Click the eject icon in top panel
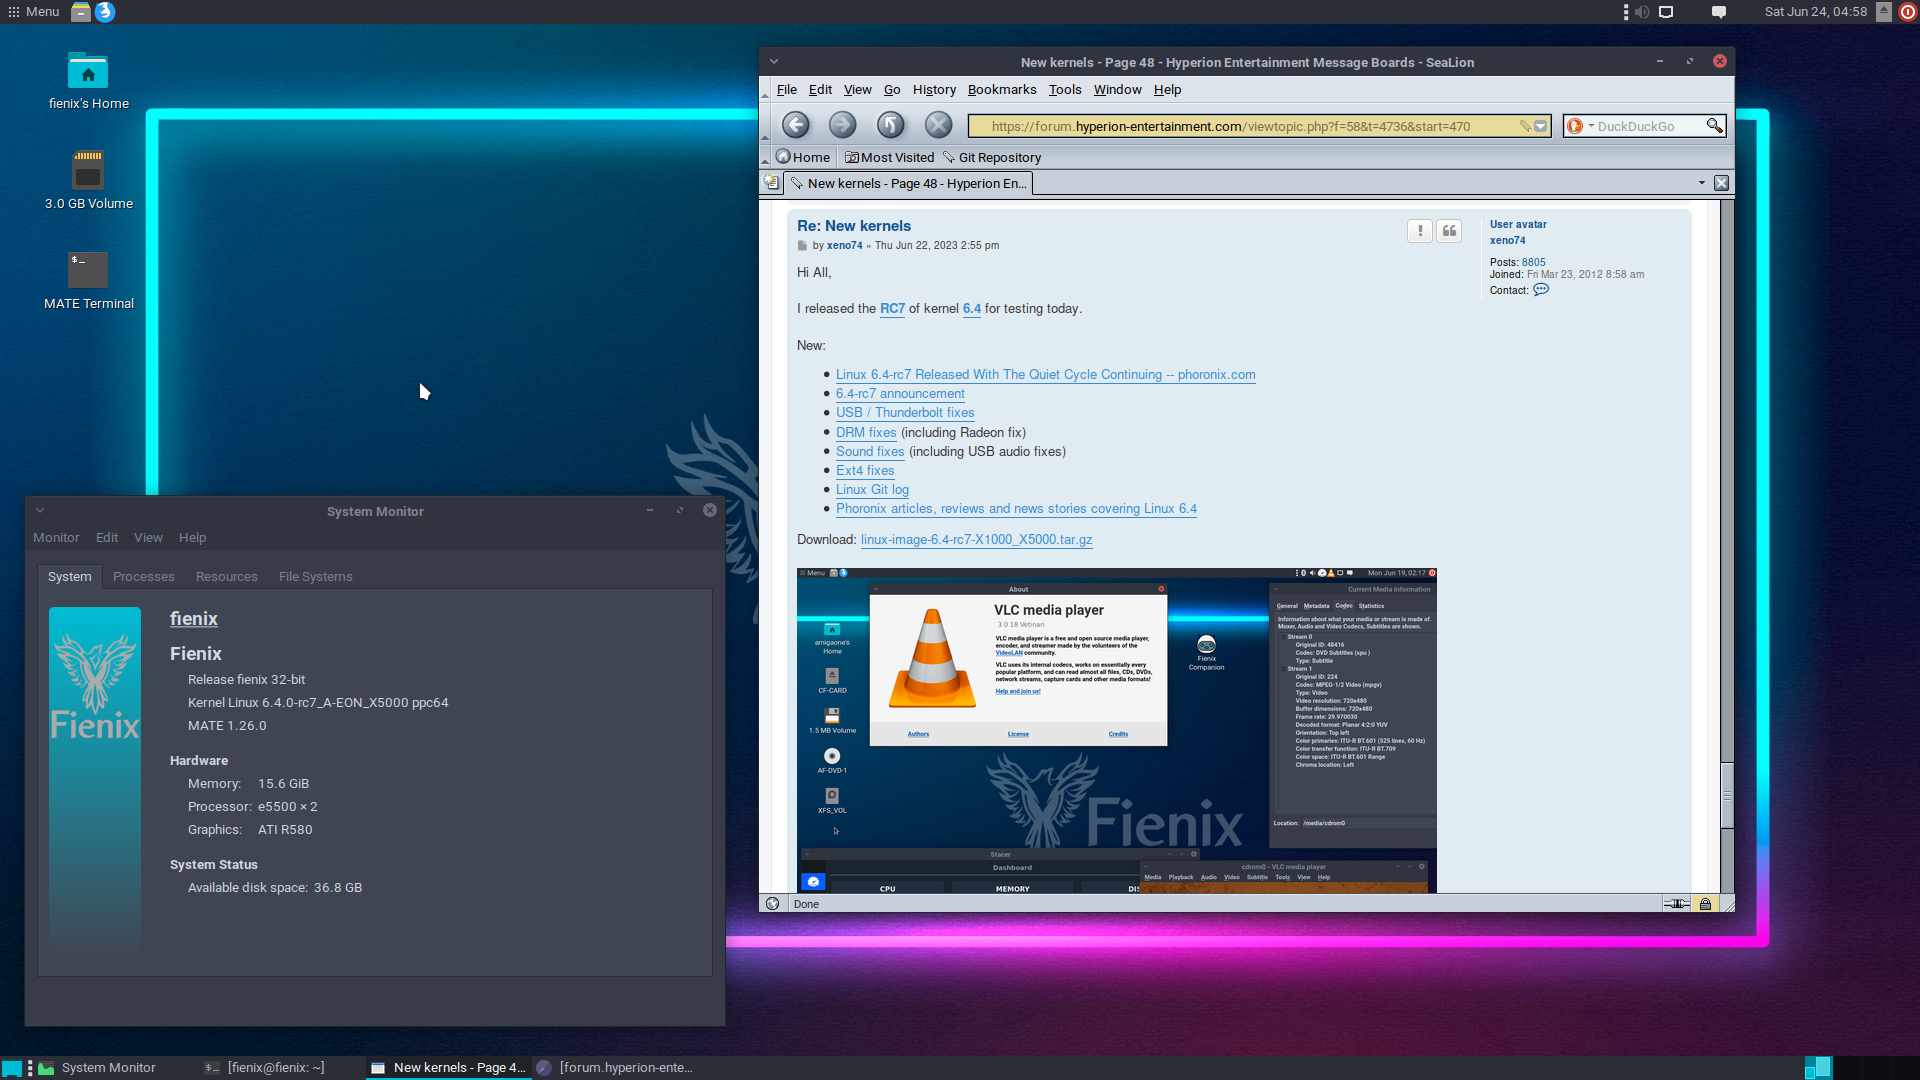This screenshot has width=1920, height=1080. point(1883,12)
